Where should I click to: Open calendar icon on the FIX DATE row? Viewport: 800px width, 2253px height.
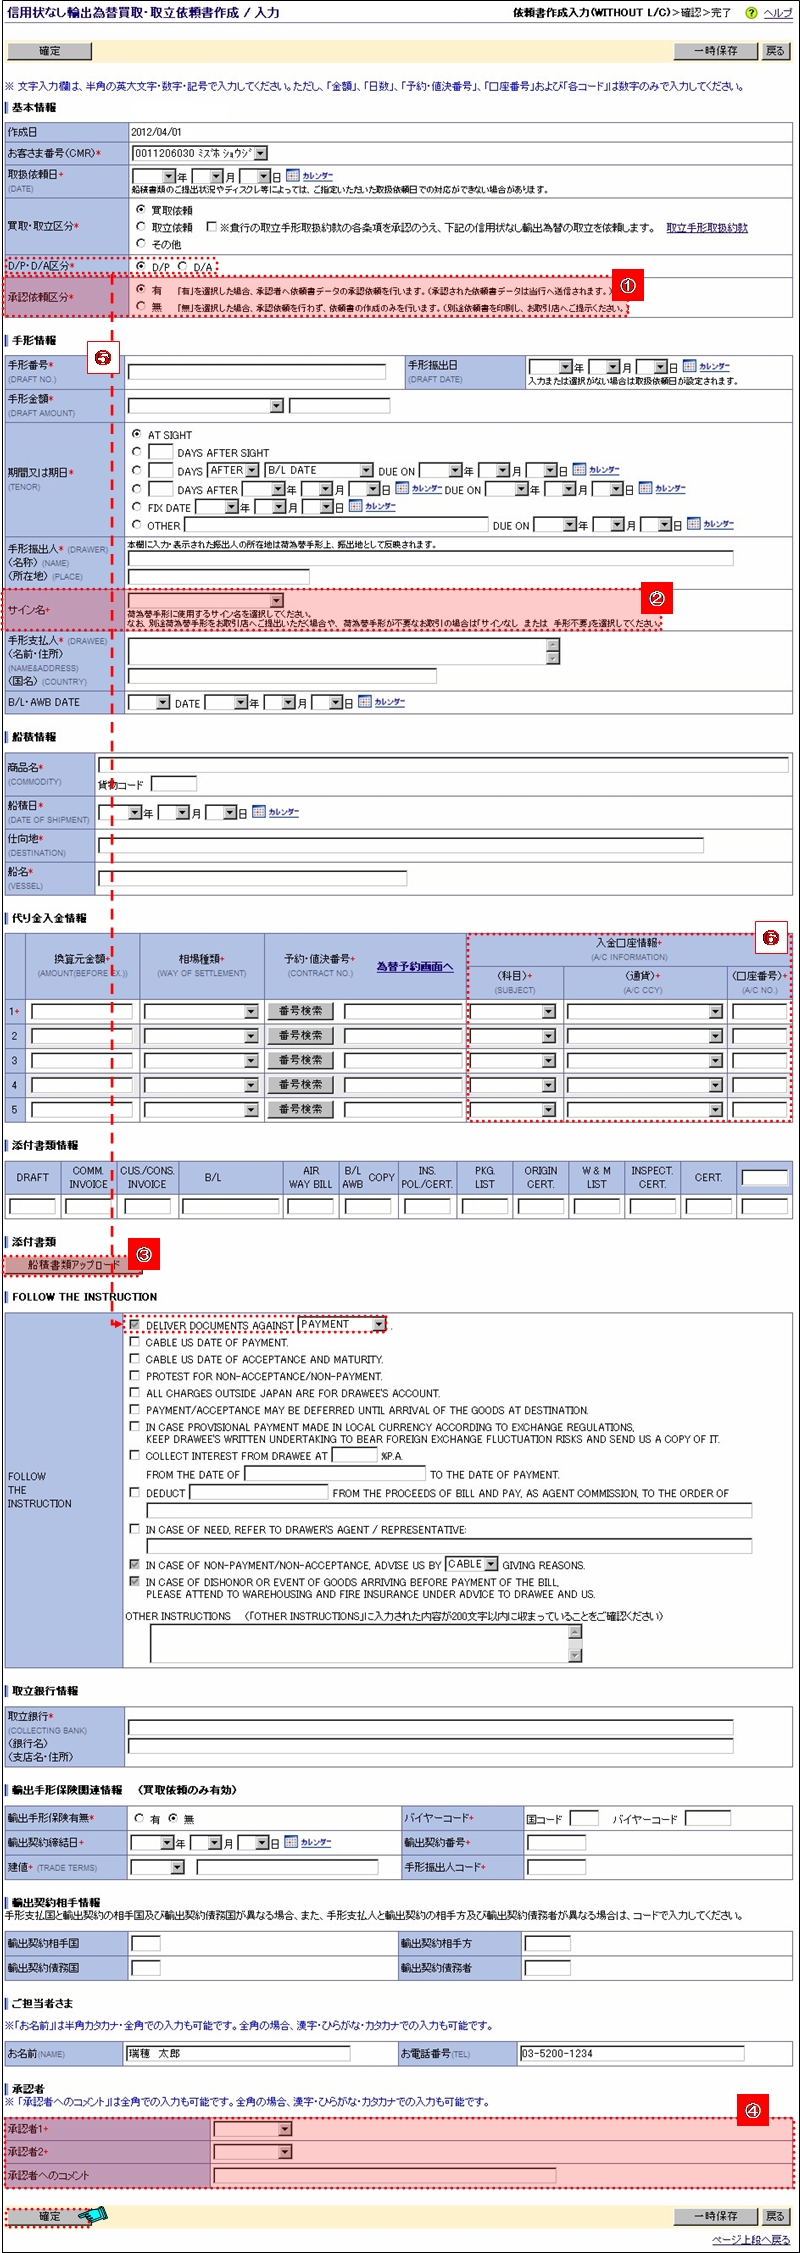click(355, 506)
